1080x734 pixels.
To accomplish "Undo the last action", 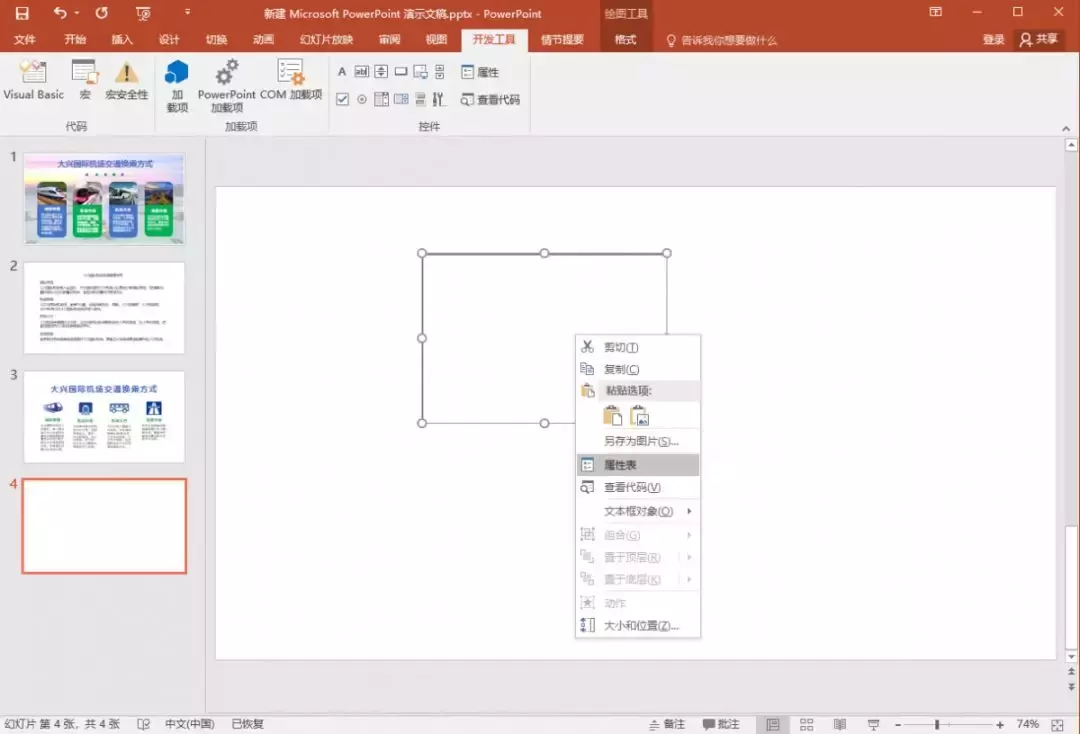I will coord(60,13).
